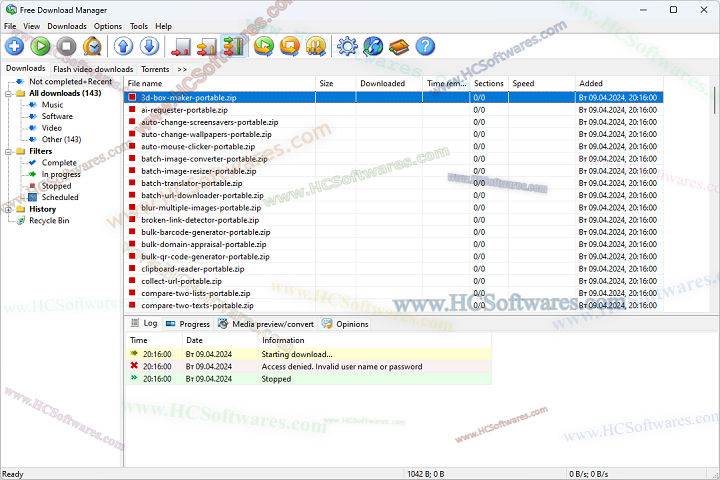Select medium traffic mode icon (two arrows)

pos(207,46)
